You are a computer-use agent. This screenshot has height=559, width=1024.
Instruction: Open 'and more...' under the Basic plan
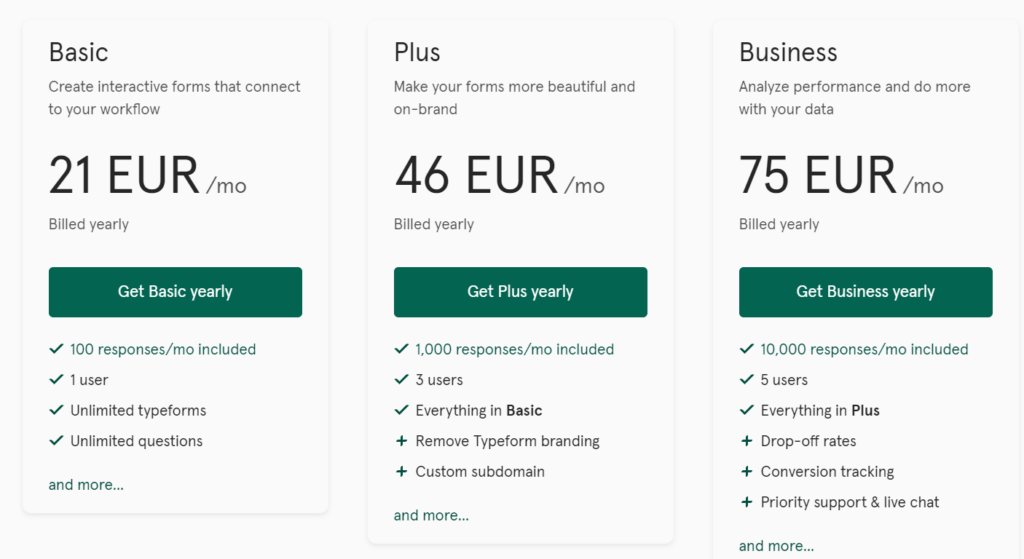86,485
